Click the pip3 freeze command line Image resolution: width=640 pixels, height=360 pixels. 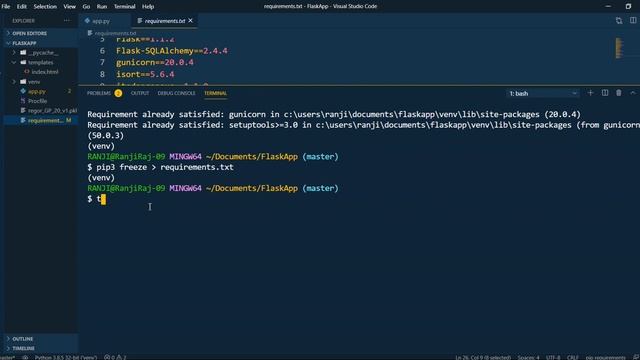click(160, 167)
